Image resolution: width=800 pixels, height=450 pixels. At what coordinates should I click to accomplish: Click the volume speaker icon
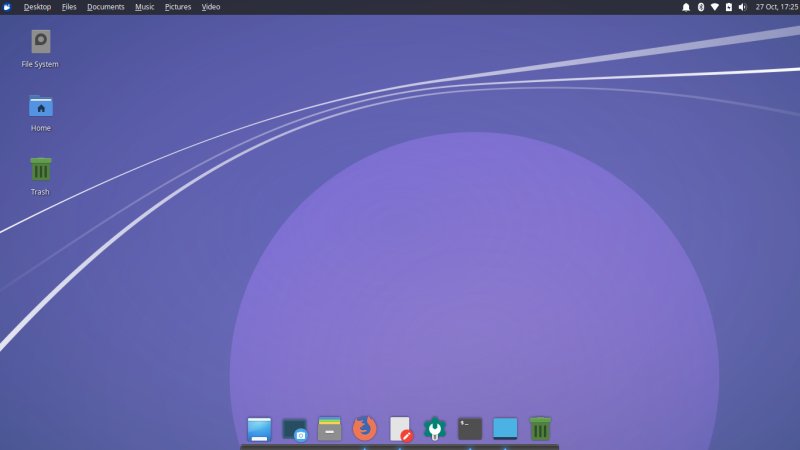click(742, 7)
